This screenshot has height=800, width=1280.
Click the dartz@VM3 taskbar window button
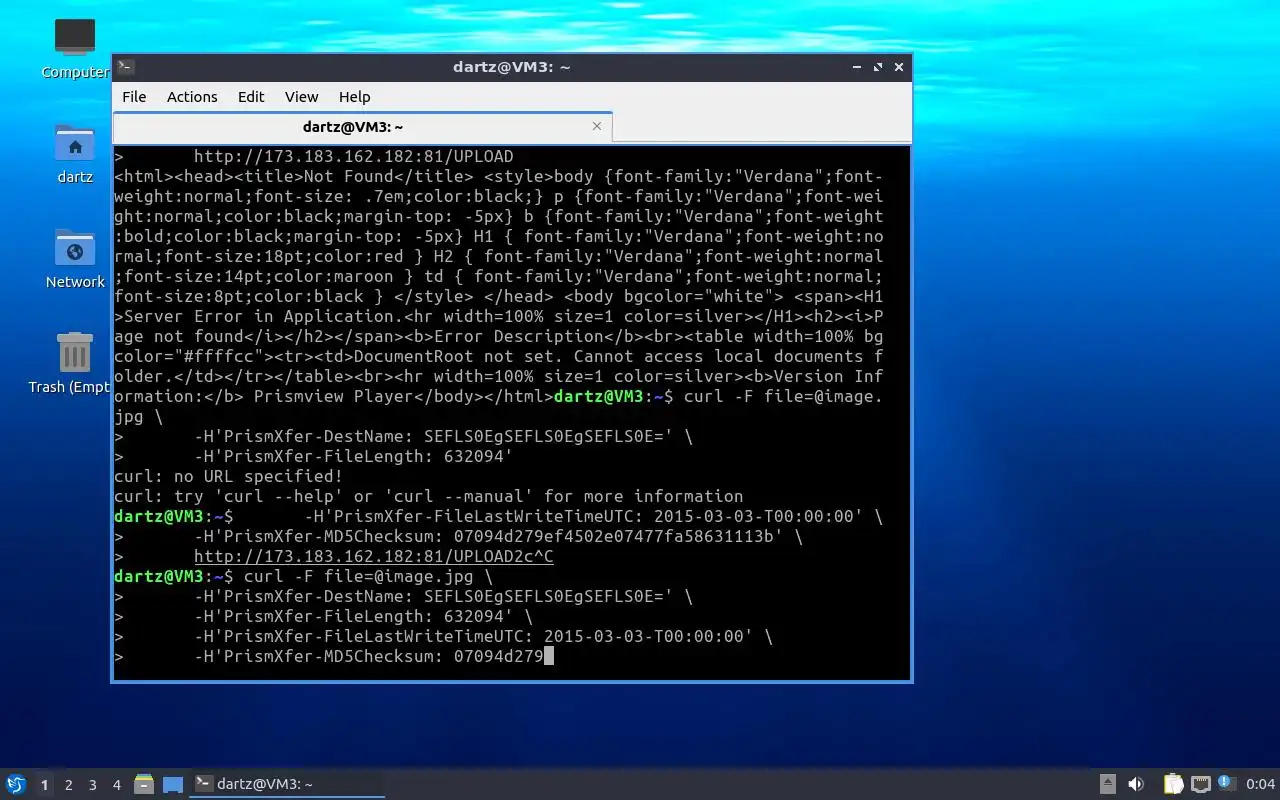288,784
